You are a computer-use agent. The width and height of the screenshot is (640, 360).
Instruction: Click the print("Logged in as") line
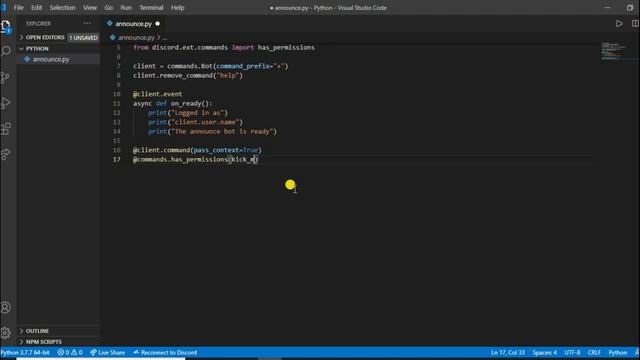pos(188,113)
